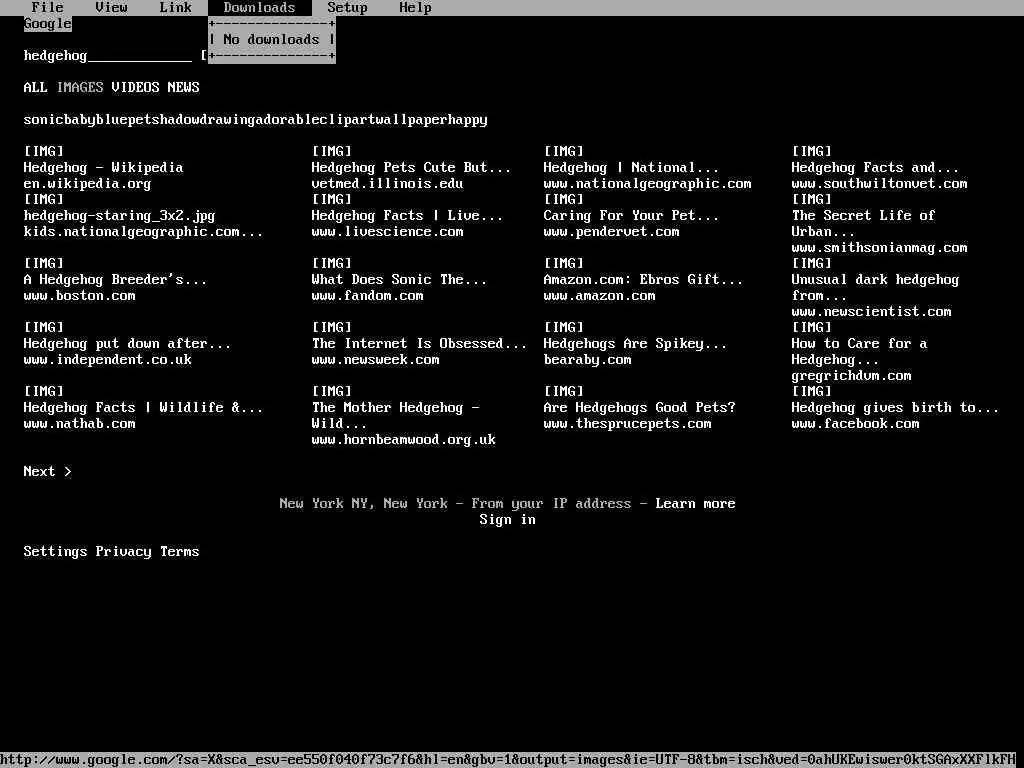This screenshot has width=1024, height=768.
Task: Click [IMG] thumbnail above Hedgehog put down after
Action: pyautogui.click(x=44, y=328)
